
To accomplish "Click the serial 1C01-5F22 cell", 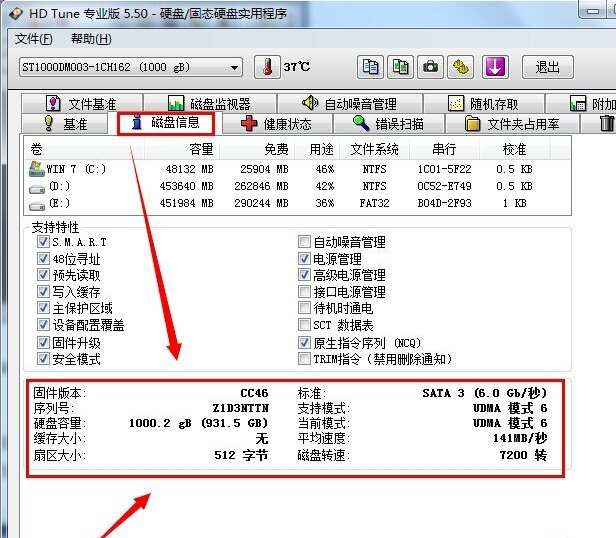I will click(x=444, y=169).
